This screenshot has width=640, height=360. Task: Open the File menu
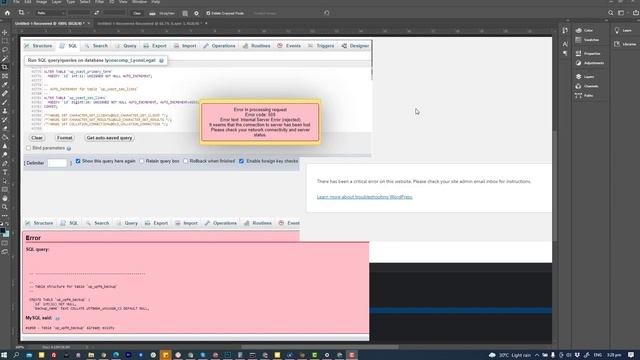[x=16, y=2]
